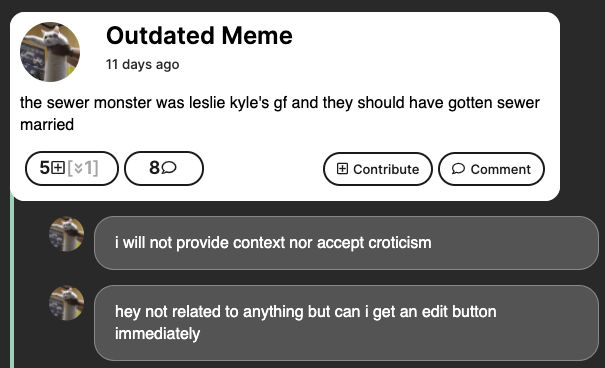Click the speech bubble icon next to 8
The width and height of the screenshot is (605, 368).
tap(169, 167)
